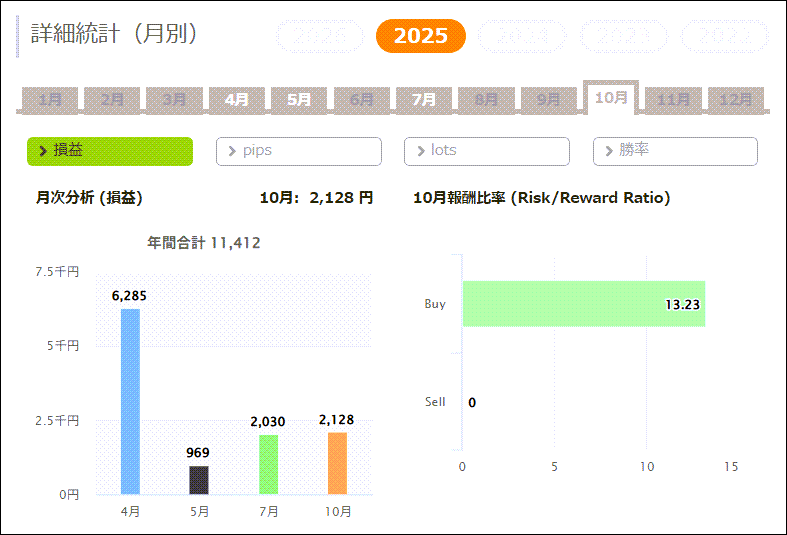Click the orange 10月 bar in chart
The height and width of the screenshot is (535, 787).
tap(338, 463)
